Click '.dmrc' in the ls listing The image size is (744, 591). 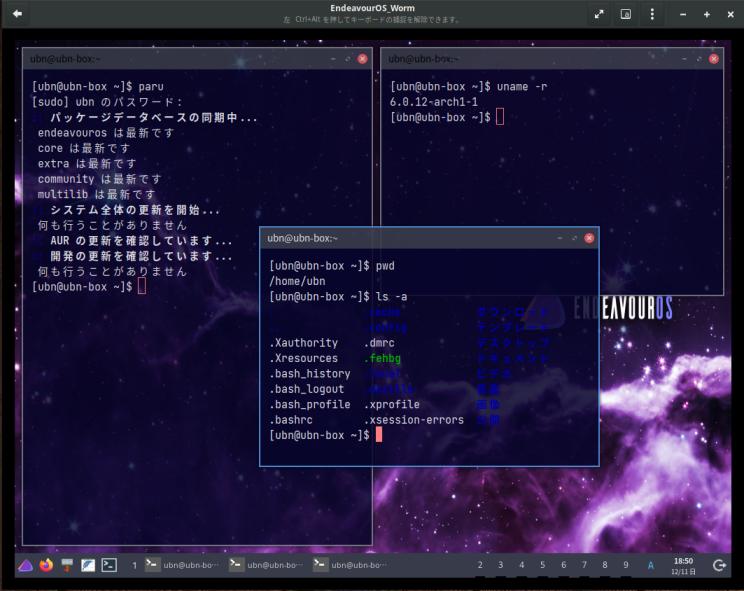[379, 343]
